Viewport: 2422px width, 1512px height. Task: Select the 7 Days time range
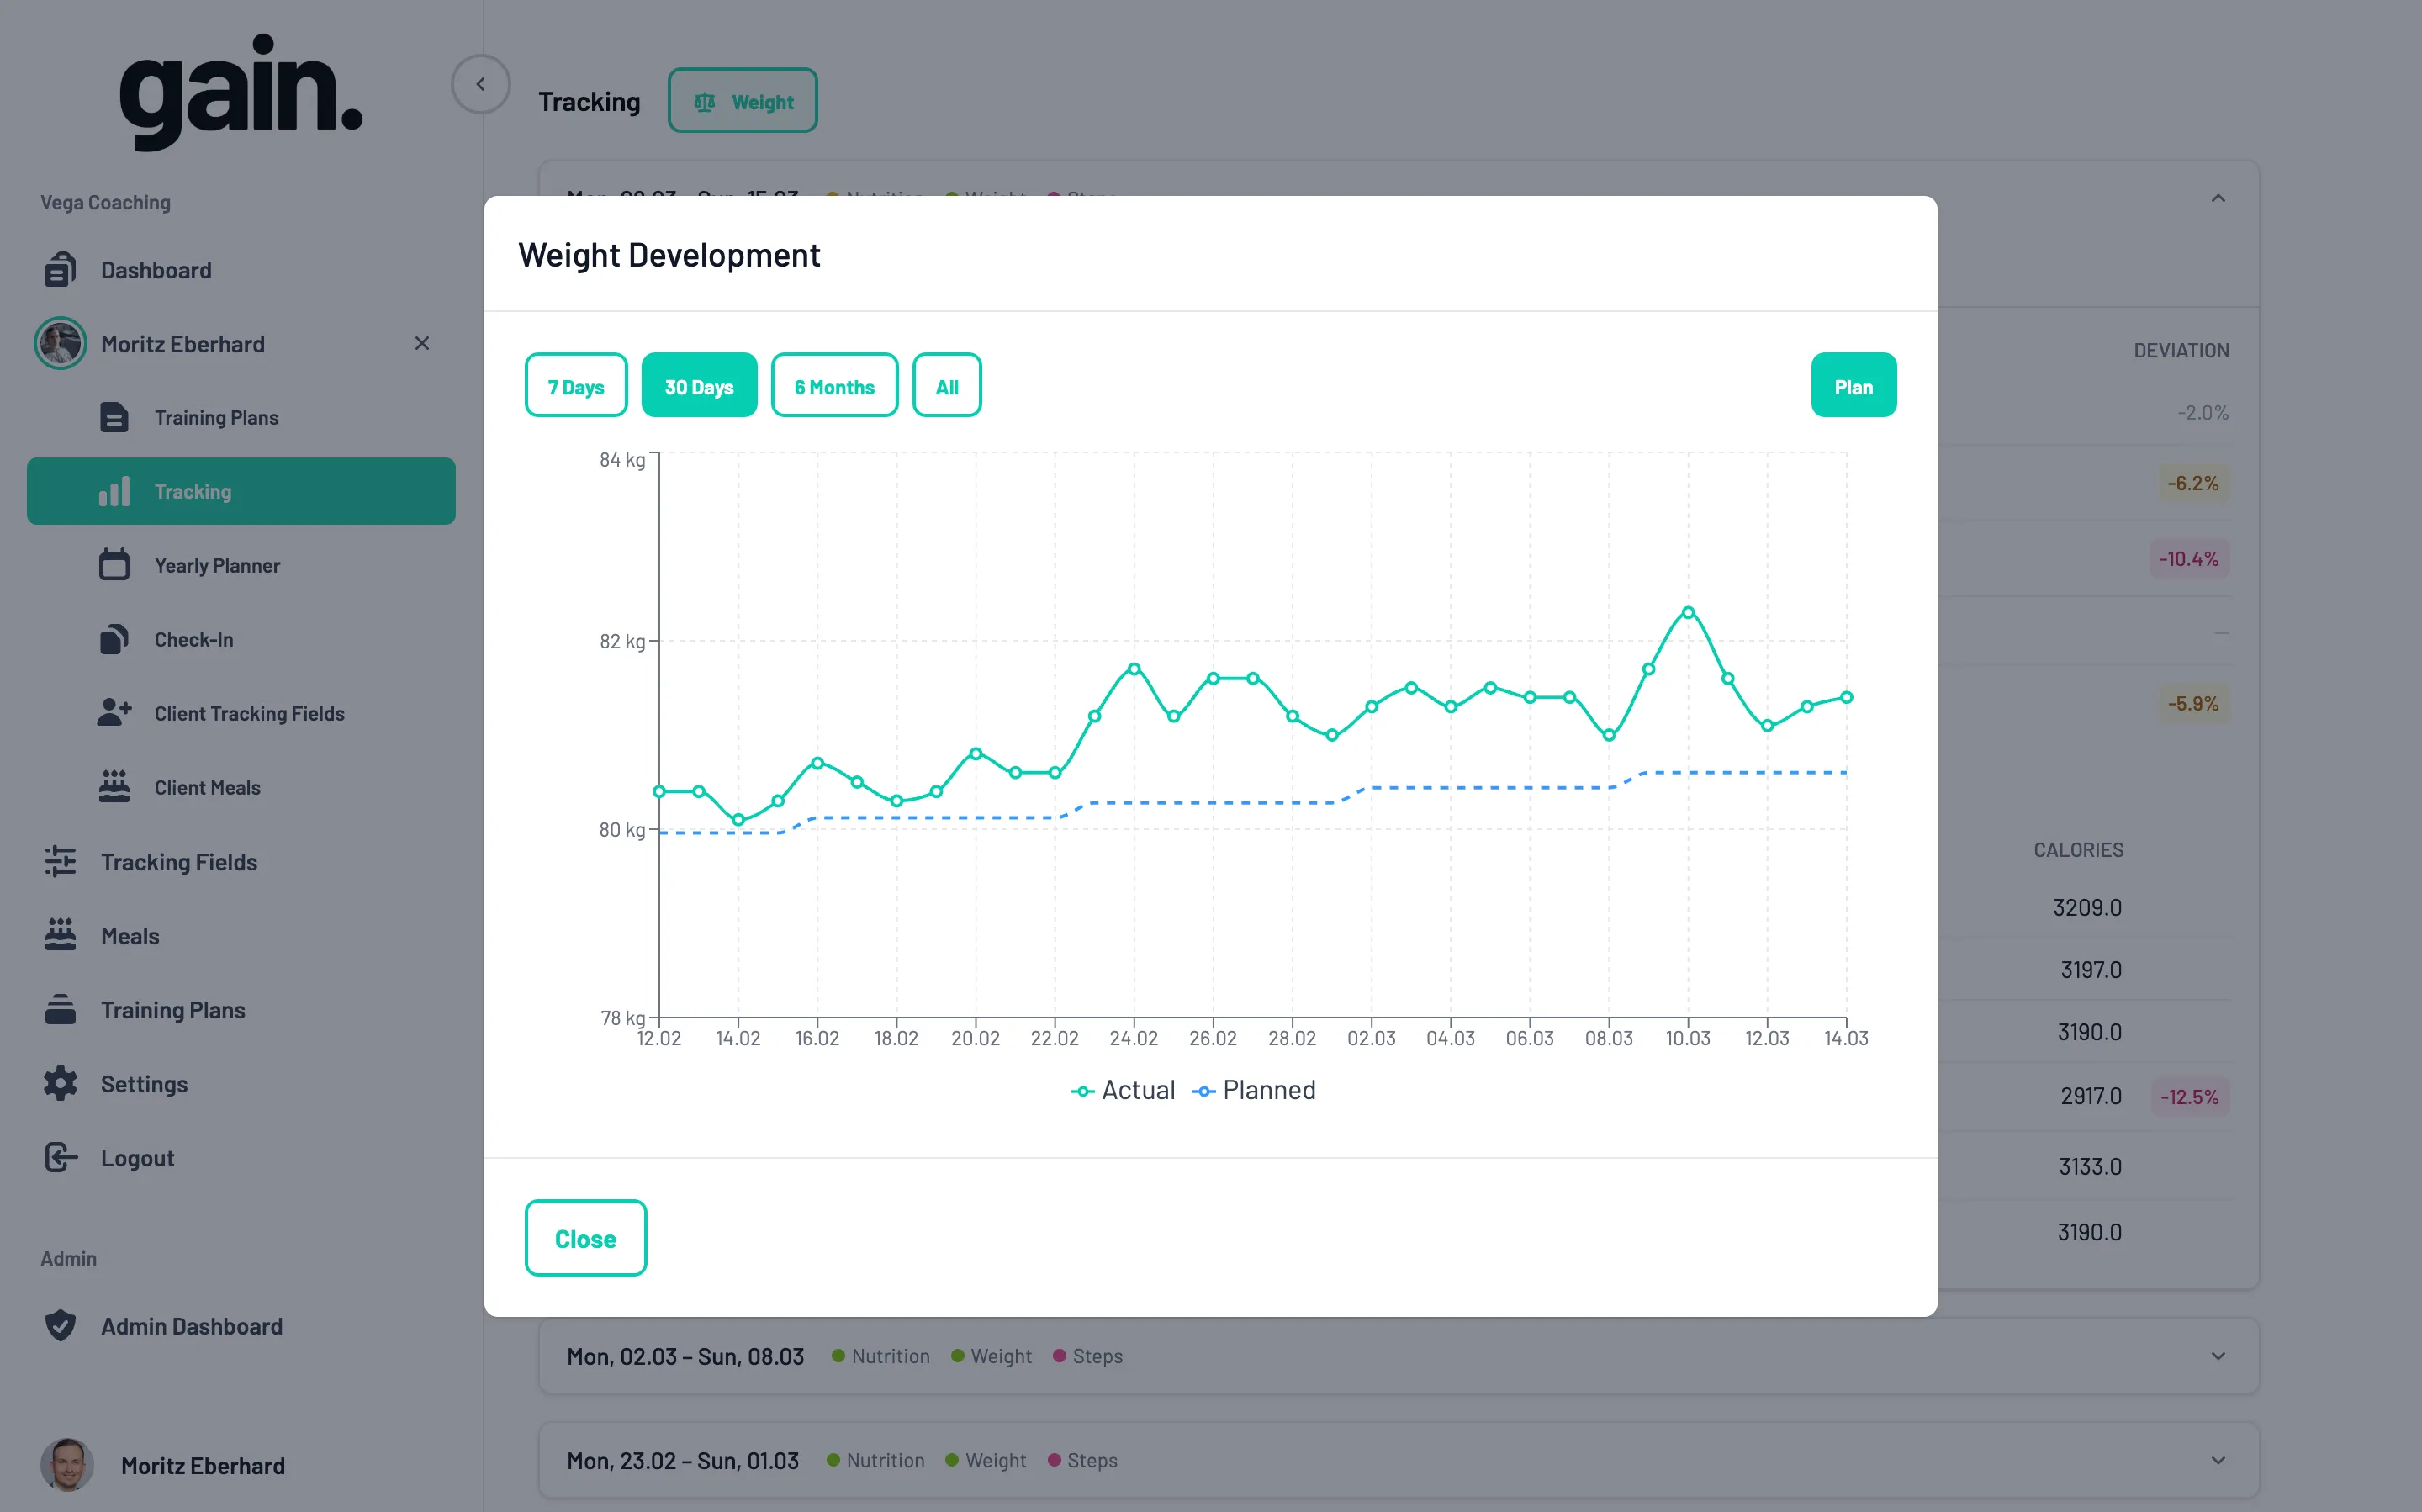576,385
